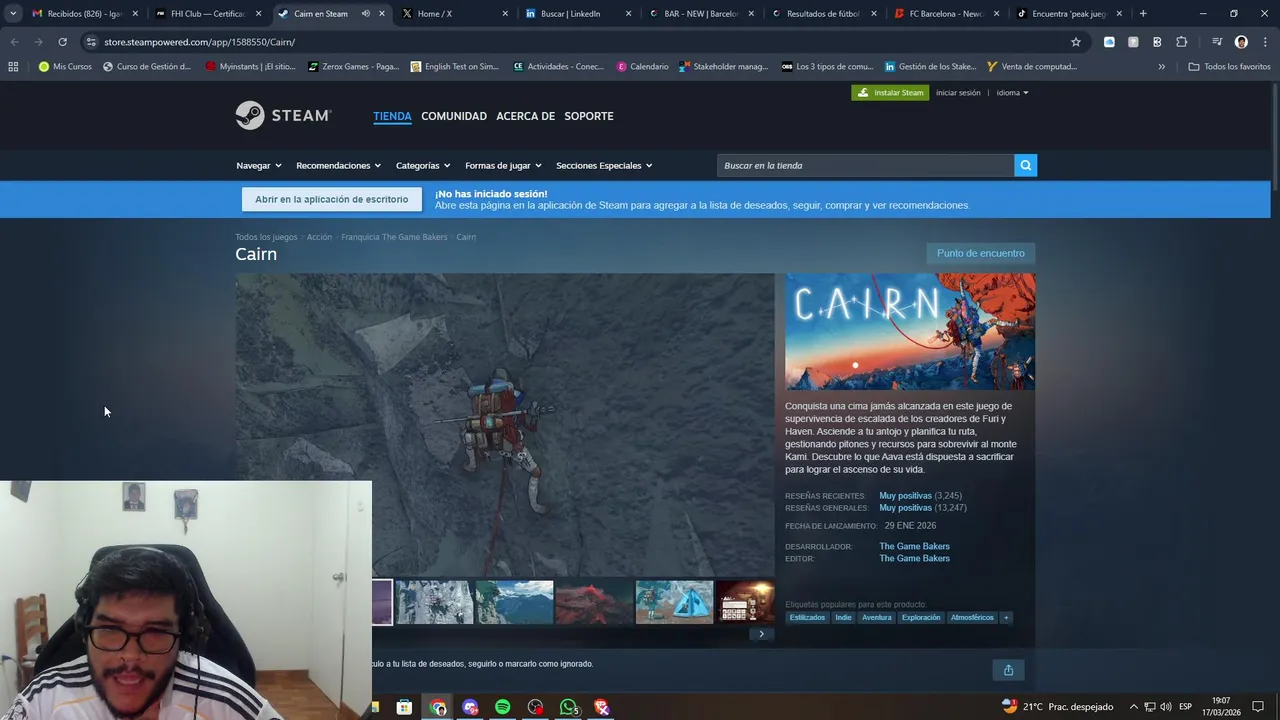1280x720 pixels.
Task: Click the Acción breadcrumb link
Action: (x=319, y=237)
